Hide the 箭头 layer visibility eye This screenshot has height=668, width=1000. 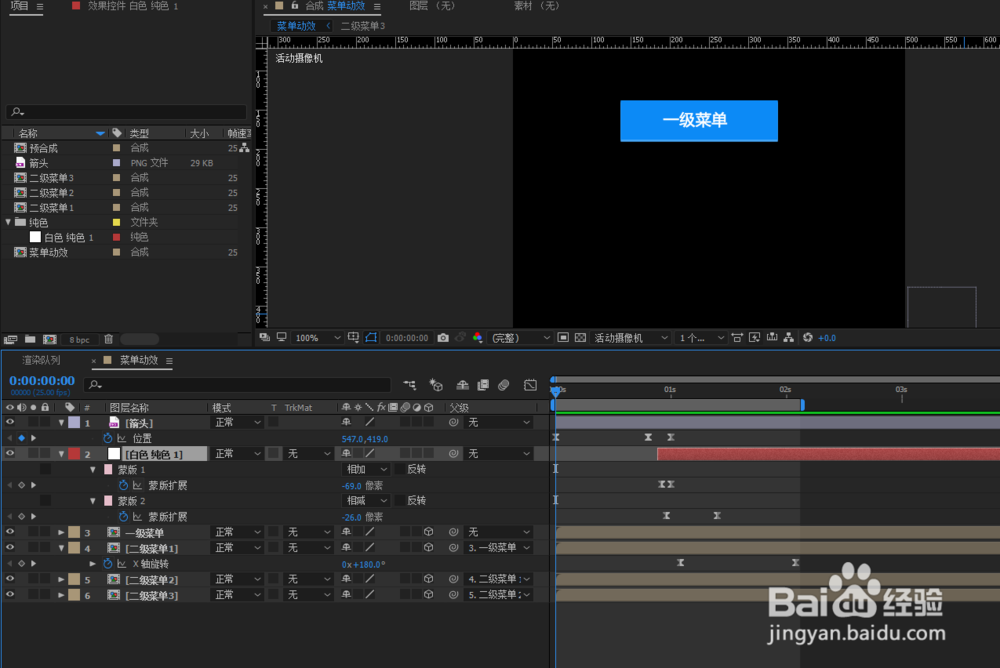[10, 422]
